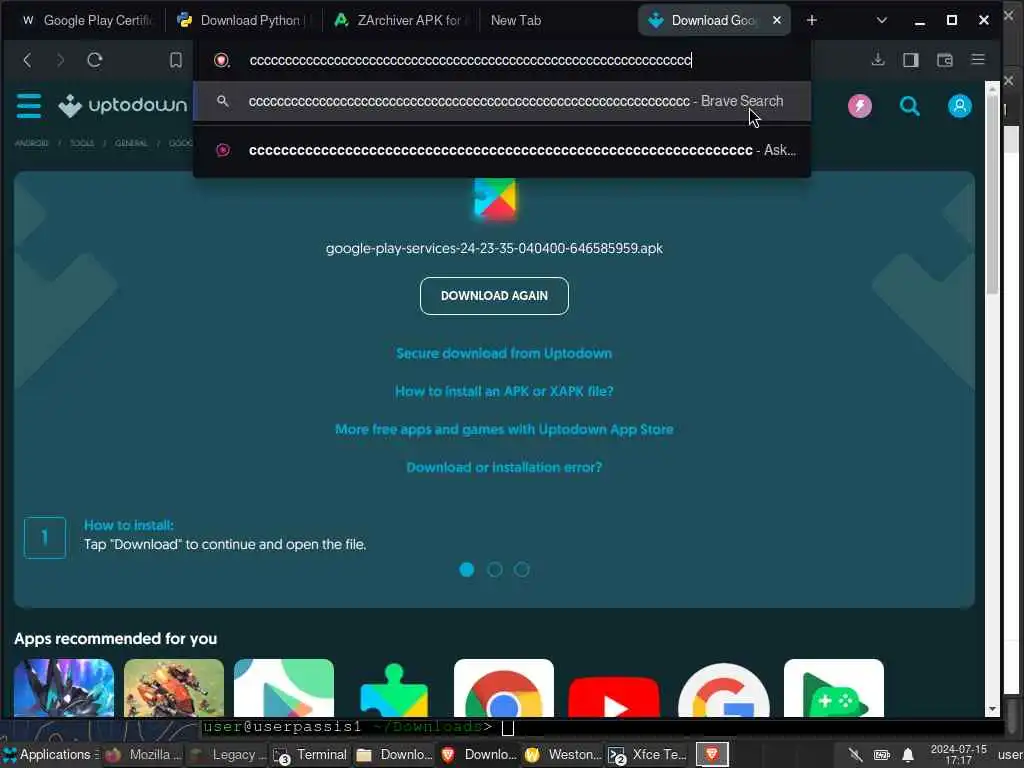Expand the tab search chevron
Screen dimensions: 1024x768
pyautogui.click(x=882, y=20)
